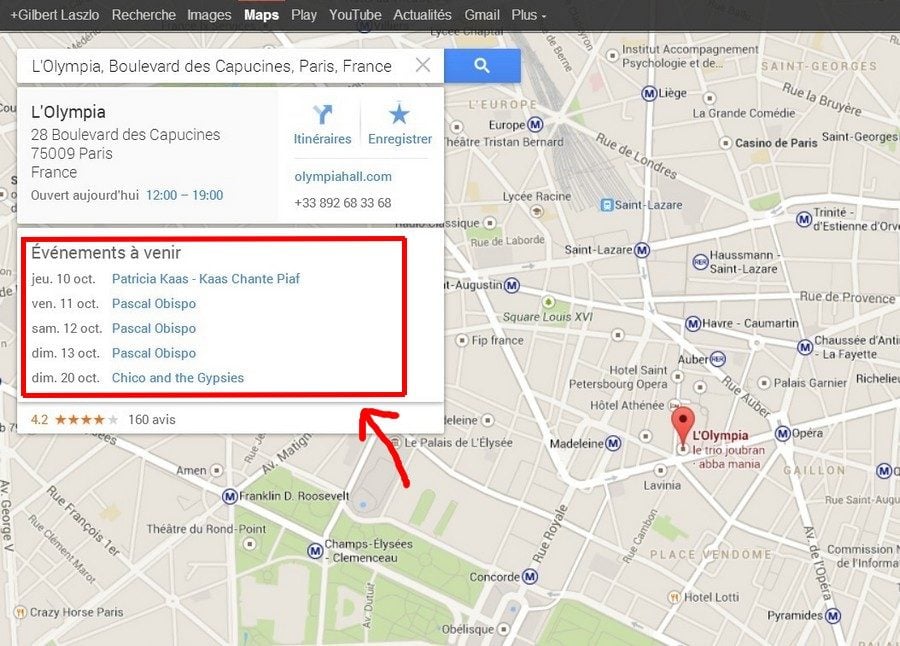Open Actualités in the top bar
This screenshot has height=646, width=900.
[422, 15]
